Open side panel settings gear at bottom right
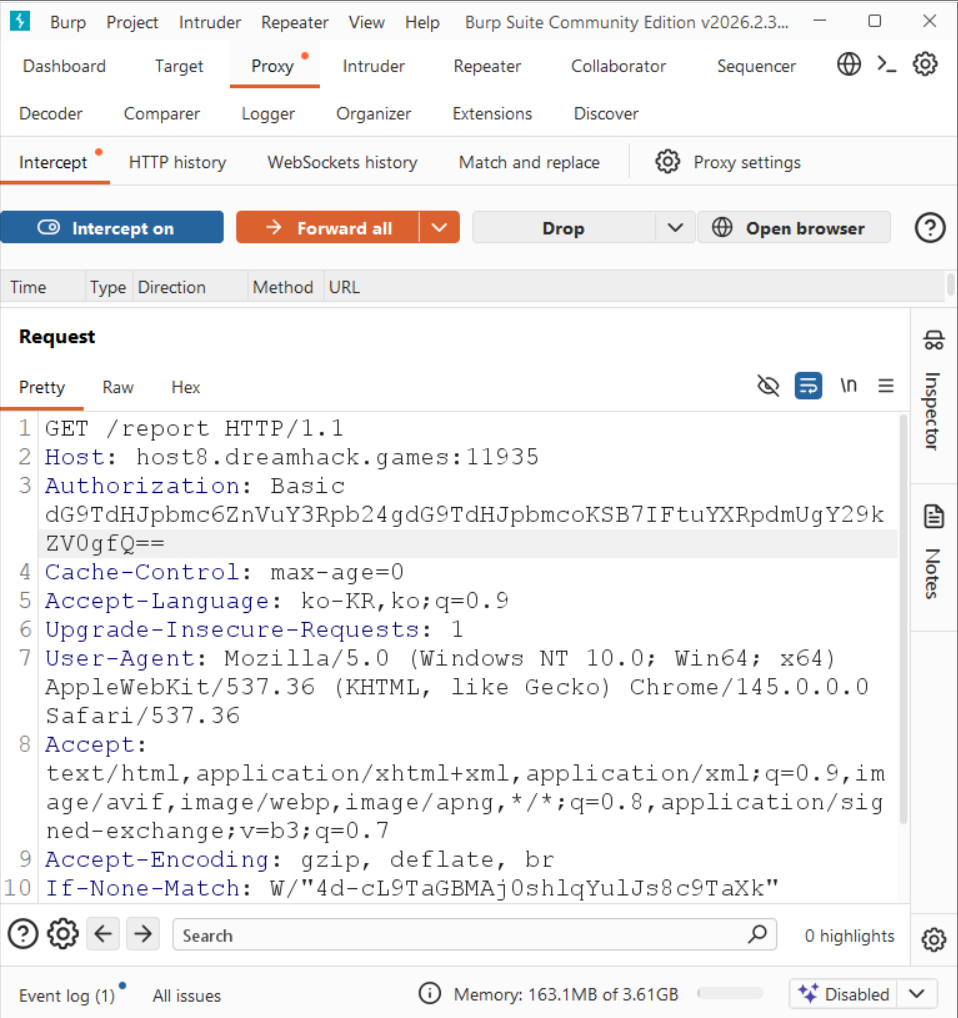Screen dimensions: 958x1018 933,939
